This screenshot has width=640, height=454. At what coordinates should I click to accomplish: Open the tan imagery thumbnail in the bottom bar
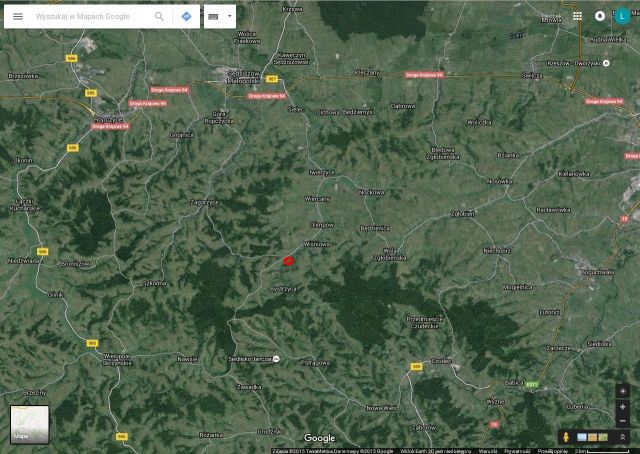click(x=592, y=437)
